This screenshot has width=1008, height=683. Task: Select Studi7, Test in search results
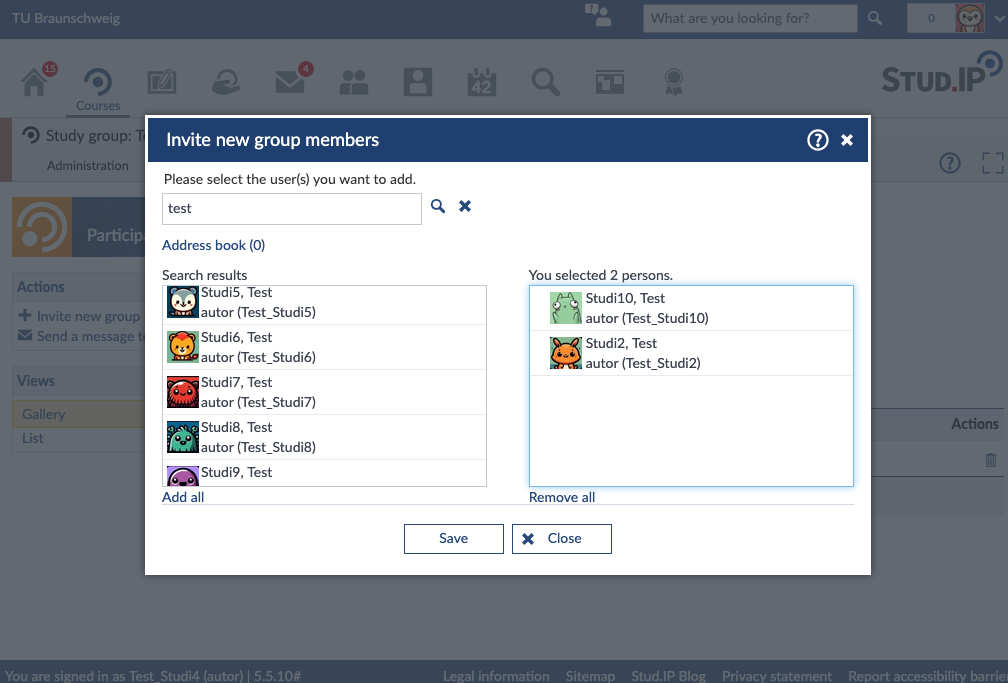325,392
